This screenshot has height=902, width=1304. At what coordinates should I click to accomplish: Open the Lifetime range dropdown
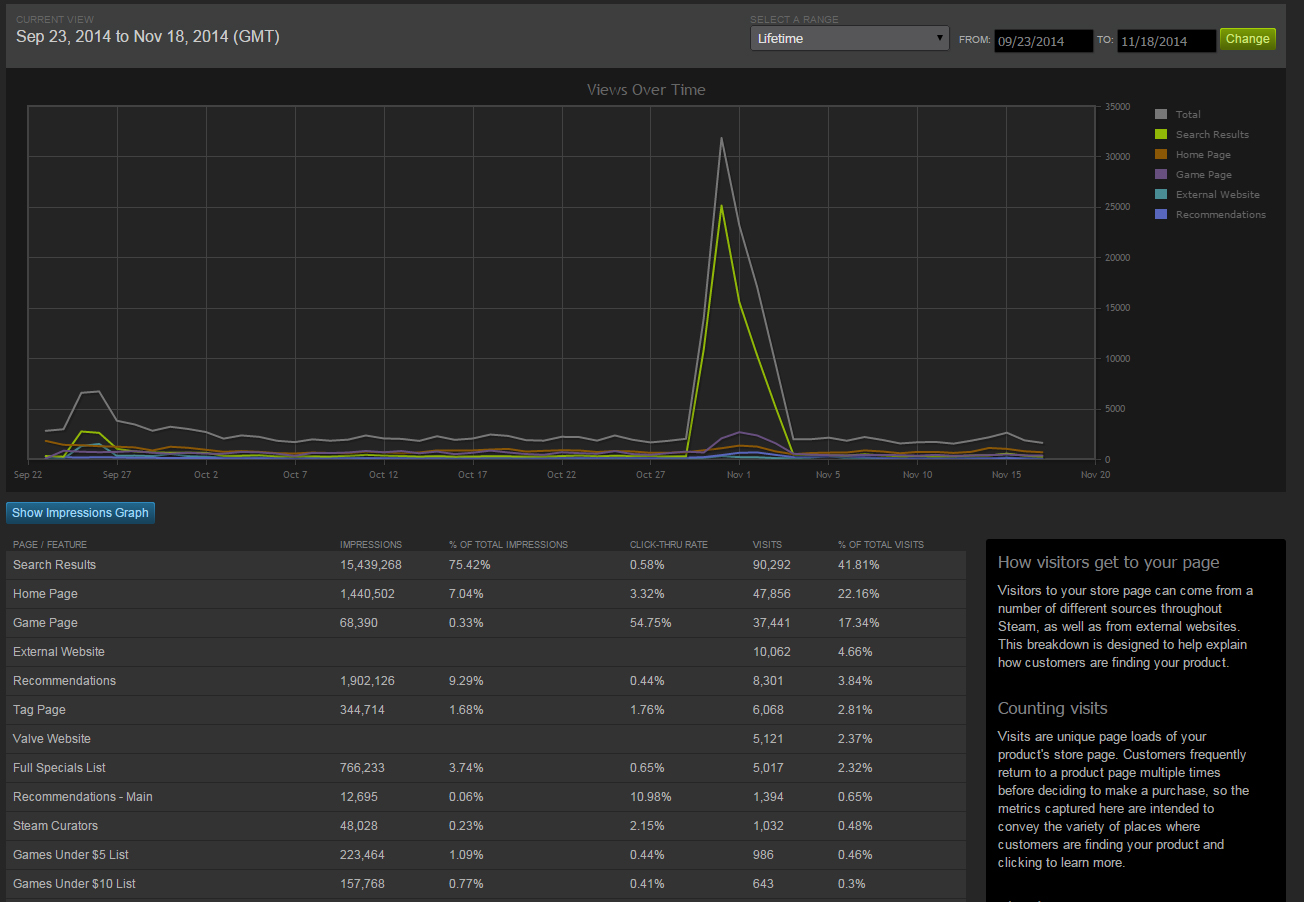pyautogui.click(x=849, y=39)
